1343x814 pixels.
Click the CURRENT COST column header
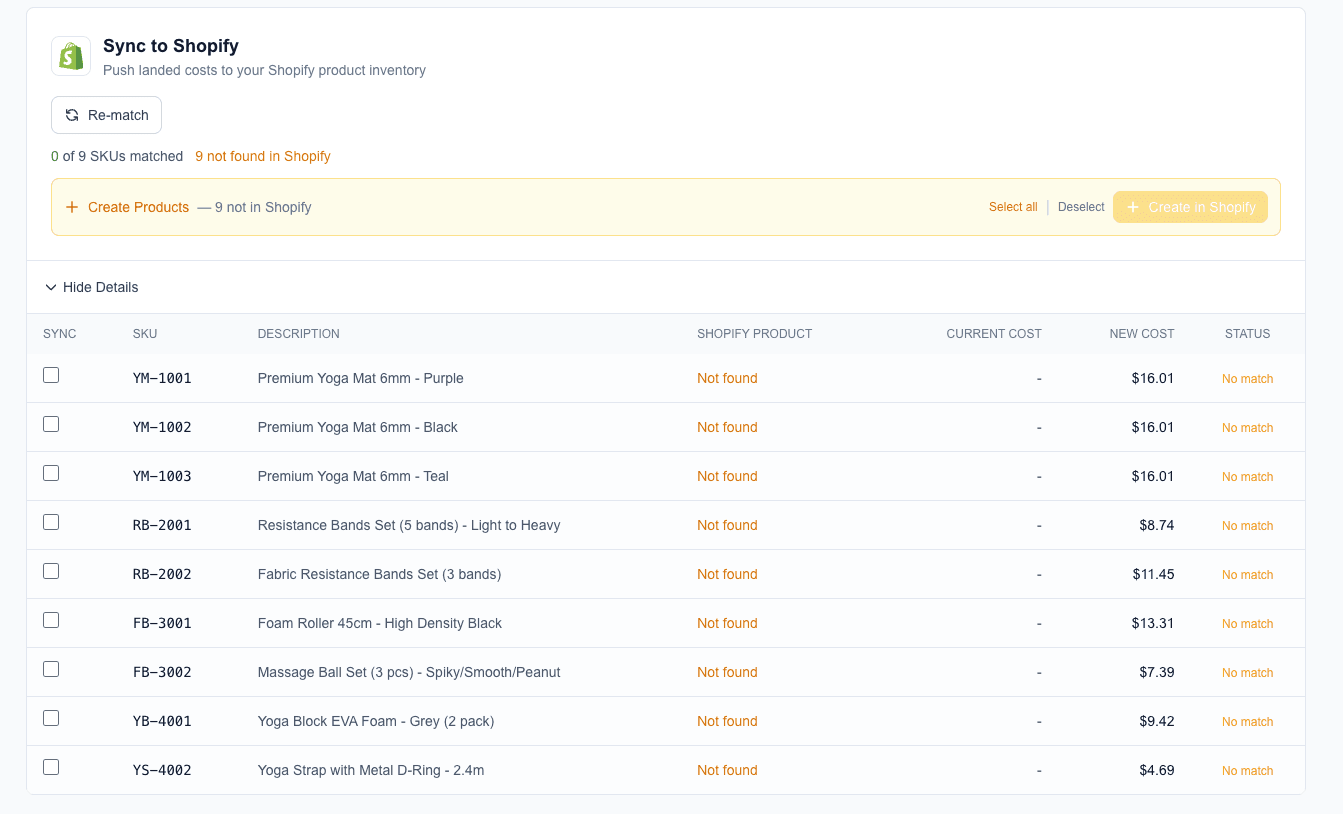click(x=994, y=334)
